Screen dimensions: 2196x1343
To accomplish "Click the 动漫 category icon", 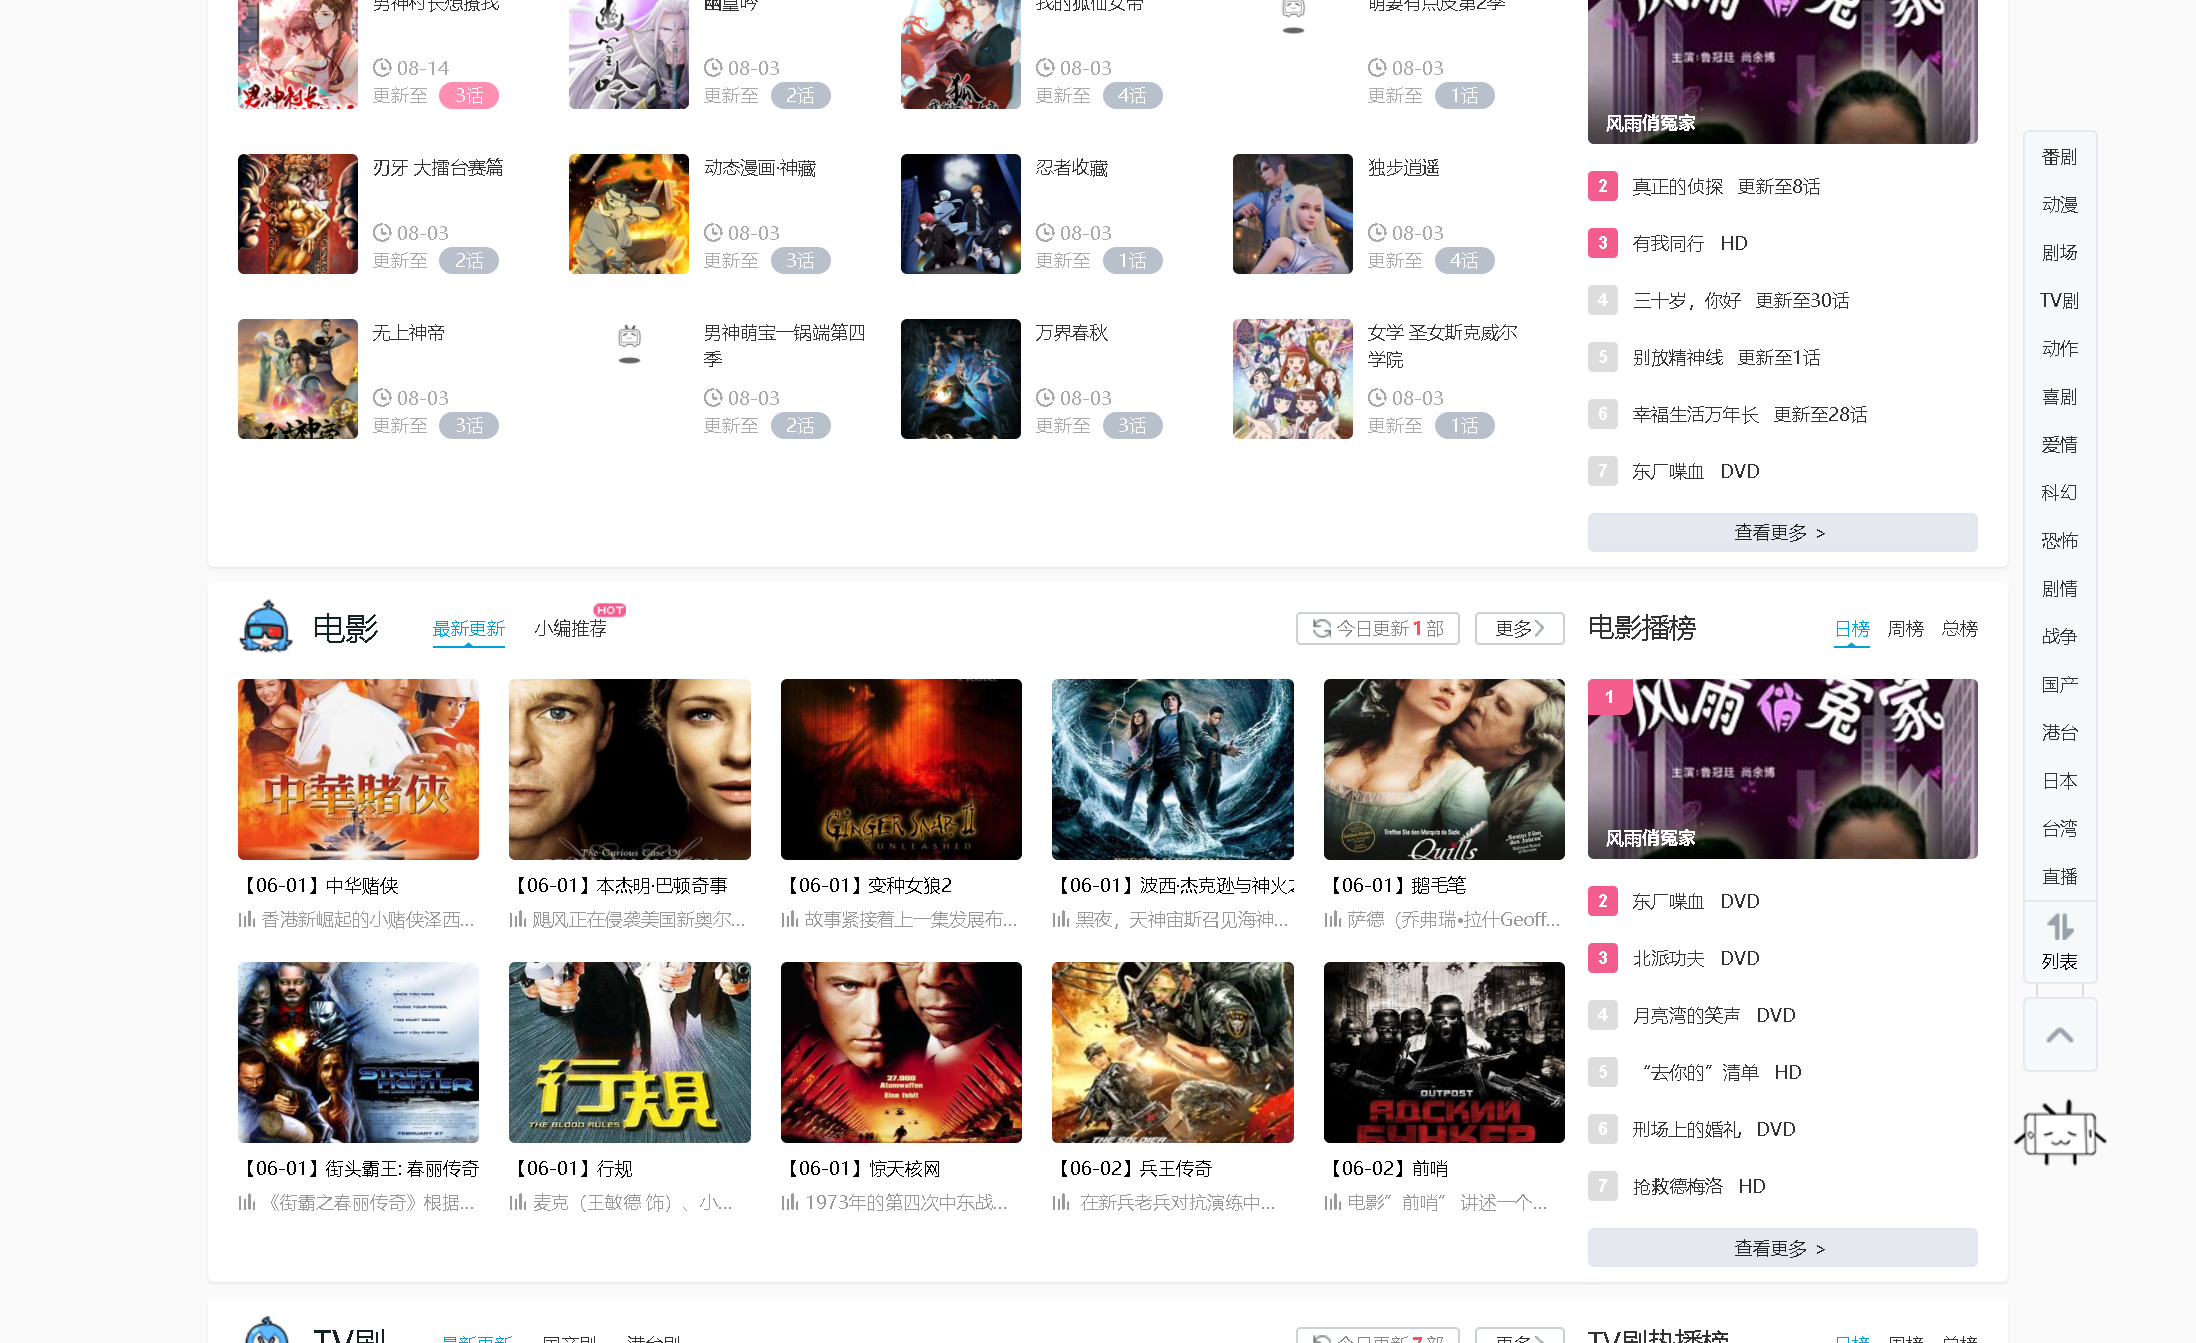I will [x=2061, y=204].
